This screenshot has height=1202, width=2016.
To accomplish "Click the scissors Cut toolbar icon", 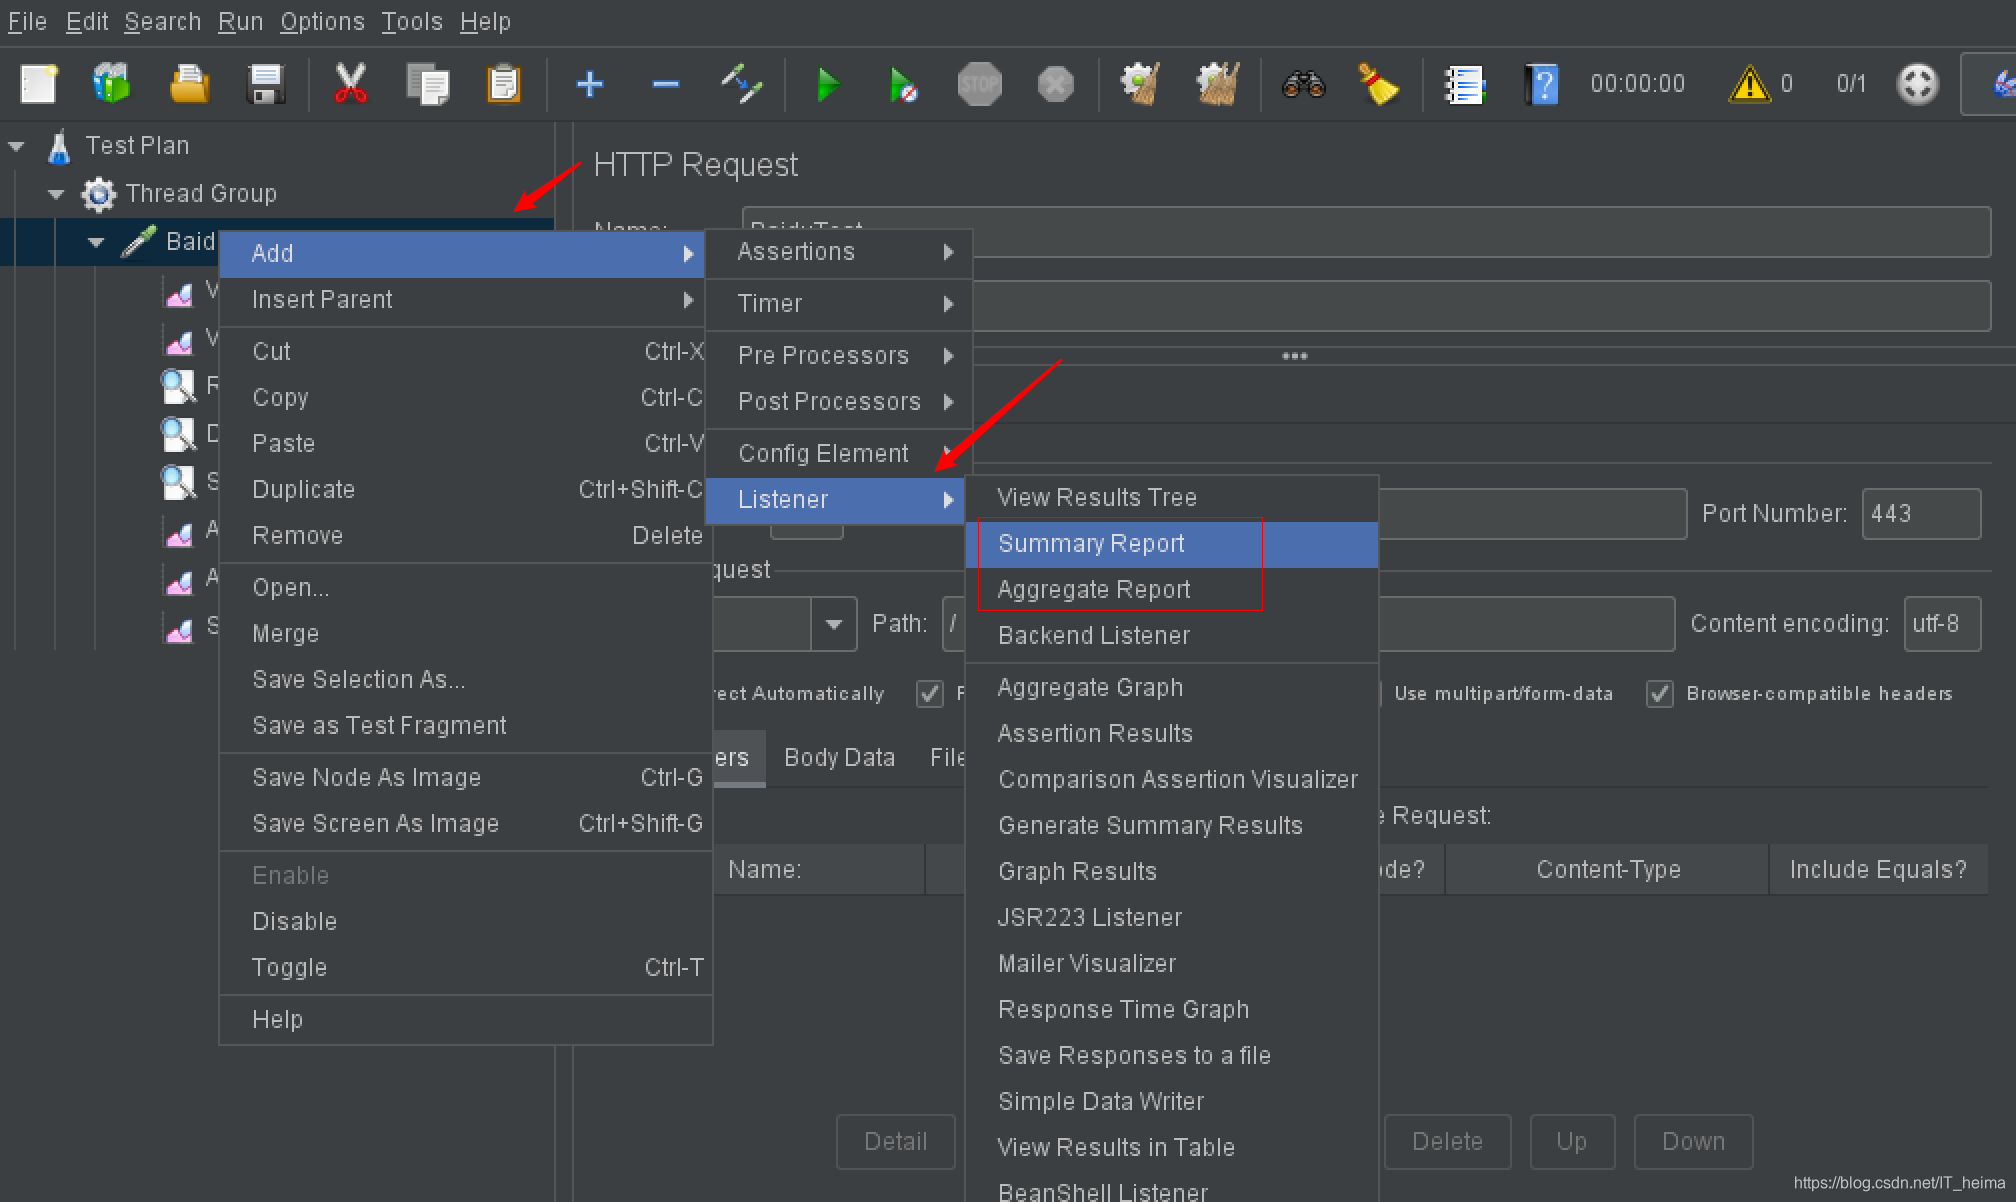I will [x=350, y=84].
